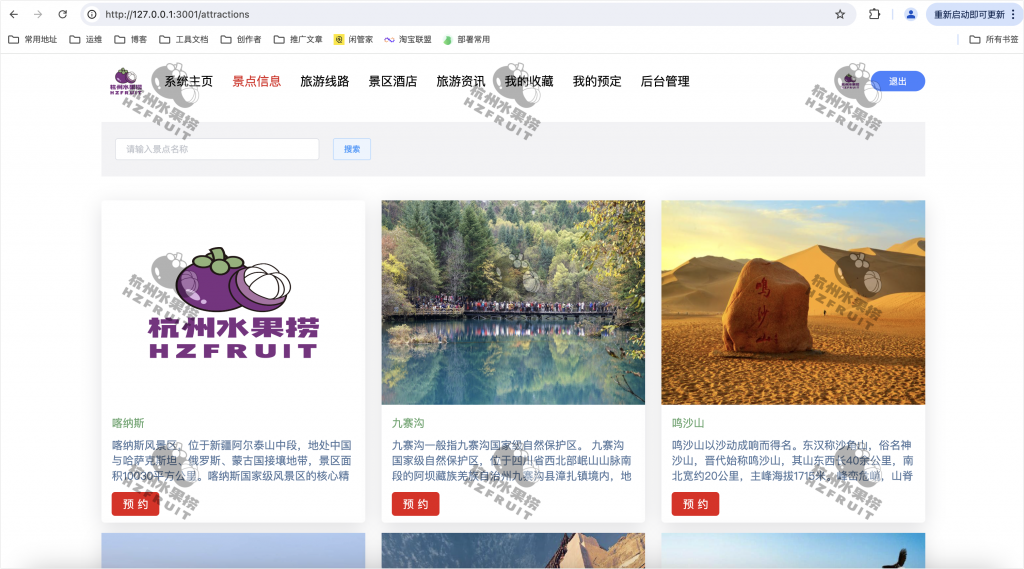
Task: Click the 鸣沙山 title link
Action: pos(688,423)
